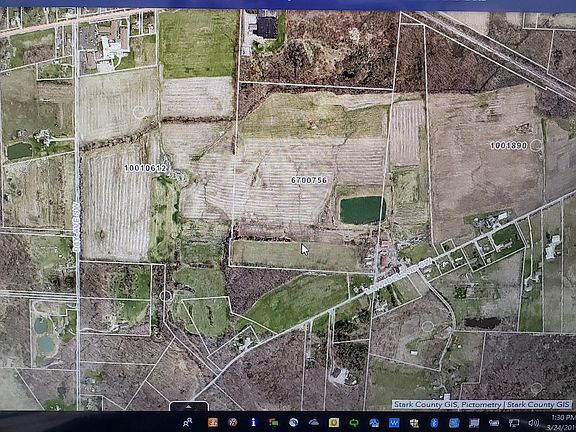
Task: Select parcel label 1001890
Action: (x=509, y=145)
